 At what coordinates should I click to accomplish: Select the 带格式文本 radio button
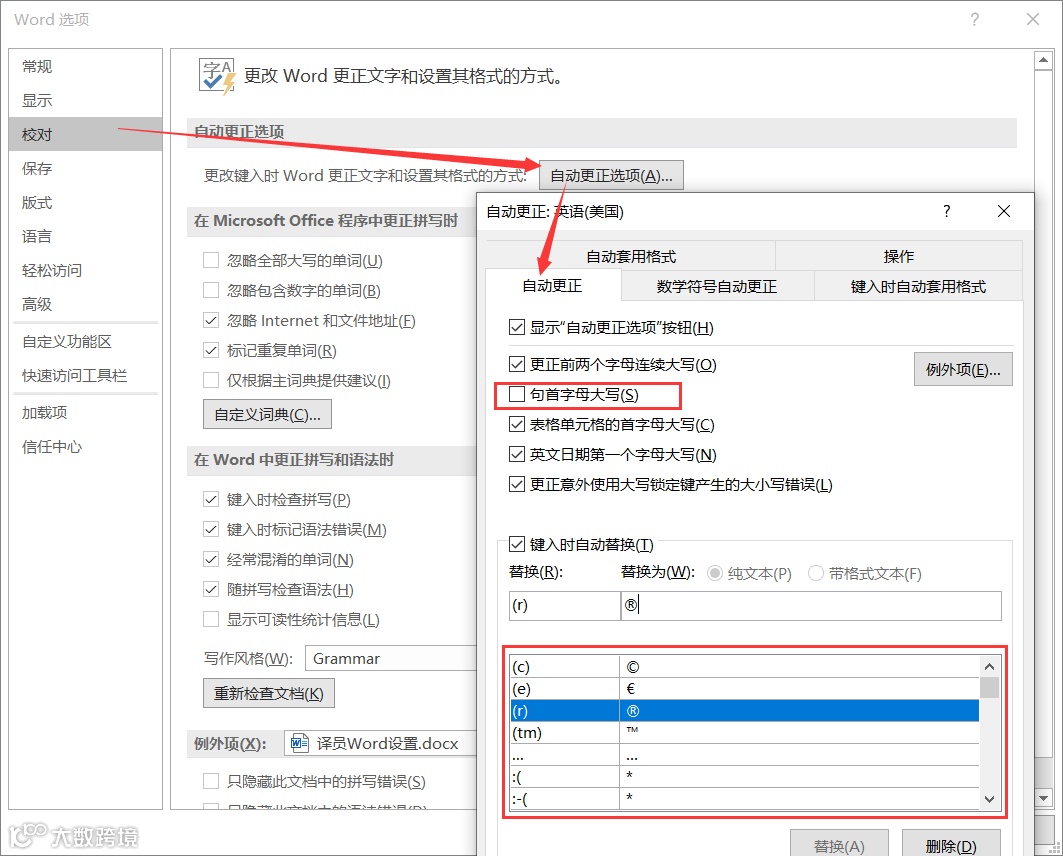pos(816,573)
